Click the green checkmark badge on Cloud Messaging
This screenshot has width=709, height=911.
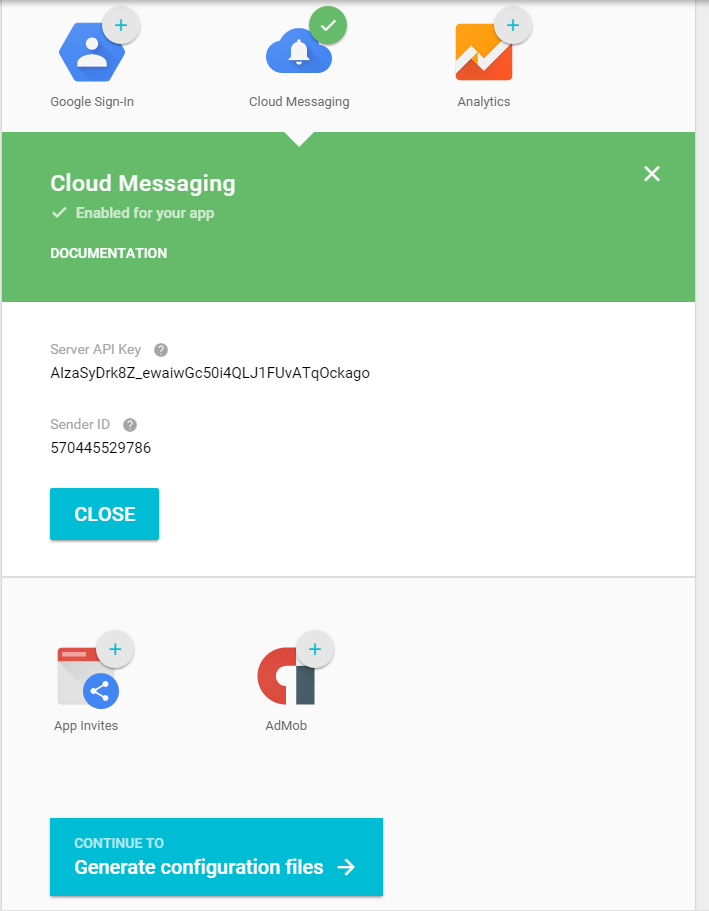(328, 25)
